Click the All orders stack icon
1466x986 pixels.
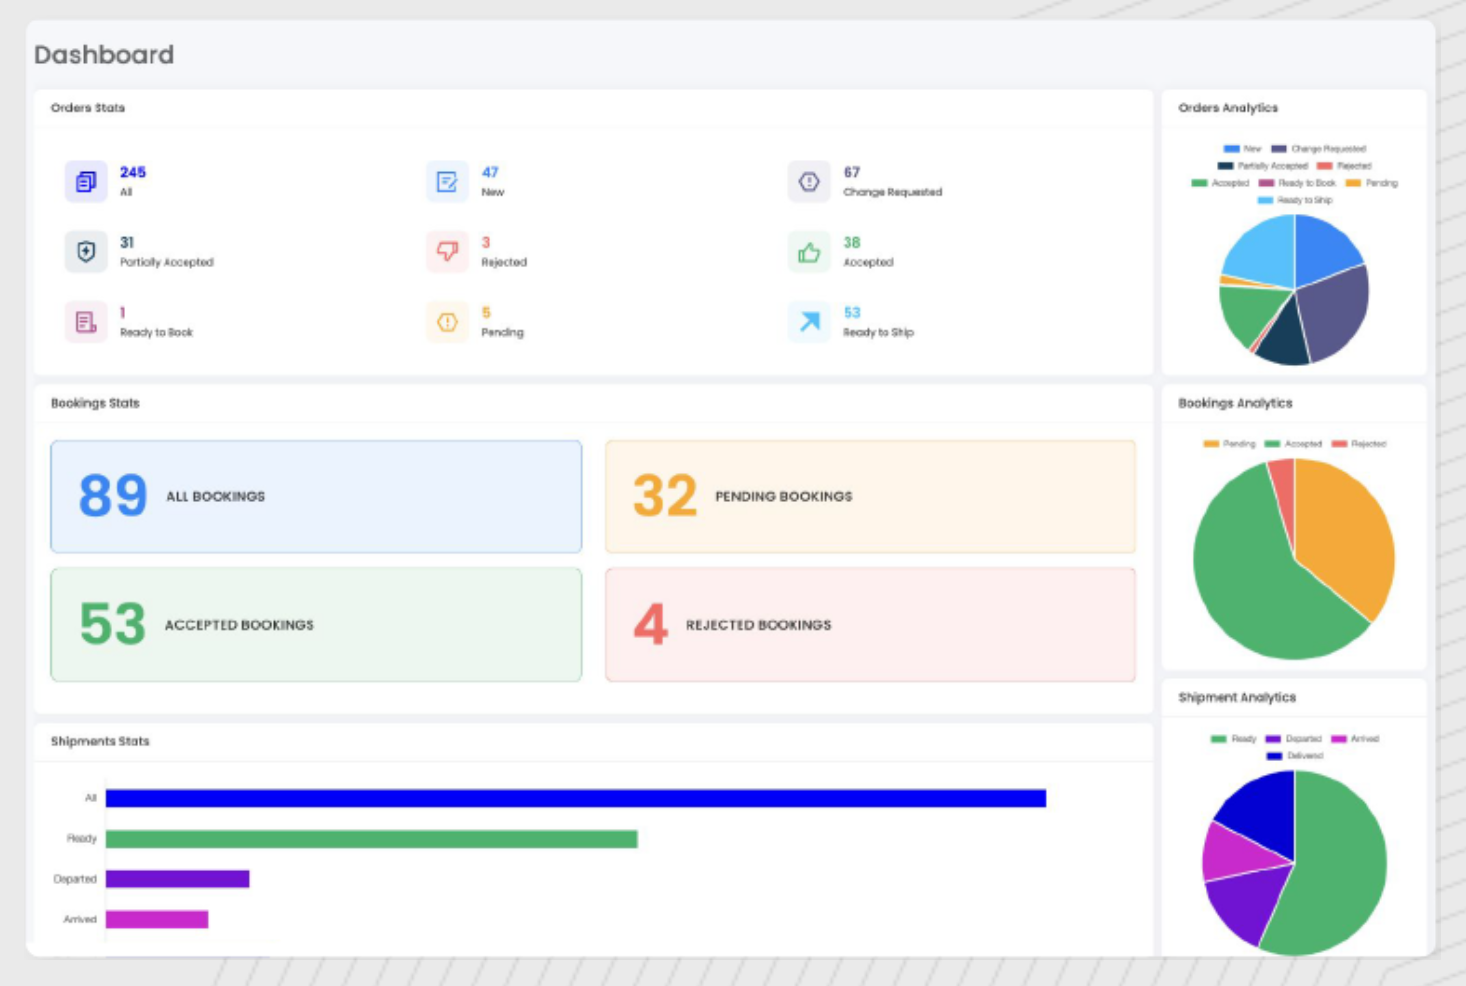tap(86, 182)
